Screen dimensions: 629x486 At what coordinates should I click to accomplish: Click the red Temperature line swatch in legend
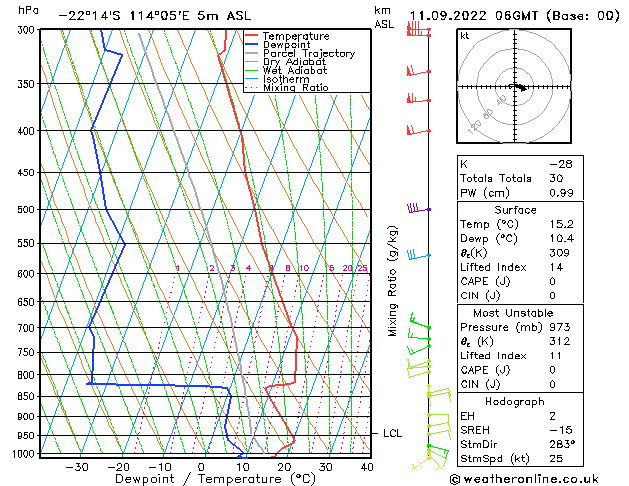click(x=252, y=36)
